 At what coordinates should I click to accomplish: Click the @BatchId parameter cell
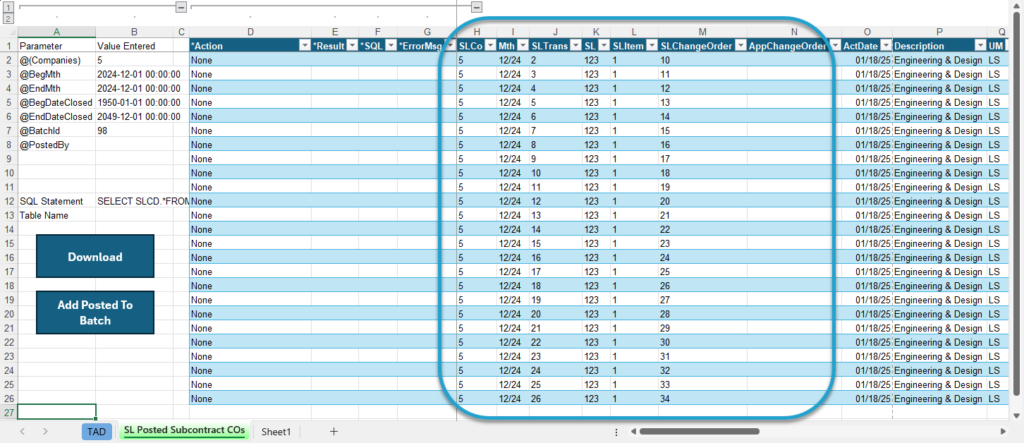tap(57, 131)
